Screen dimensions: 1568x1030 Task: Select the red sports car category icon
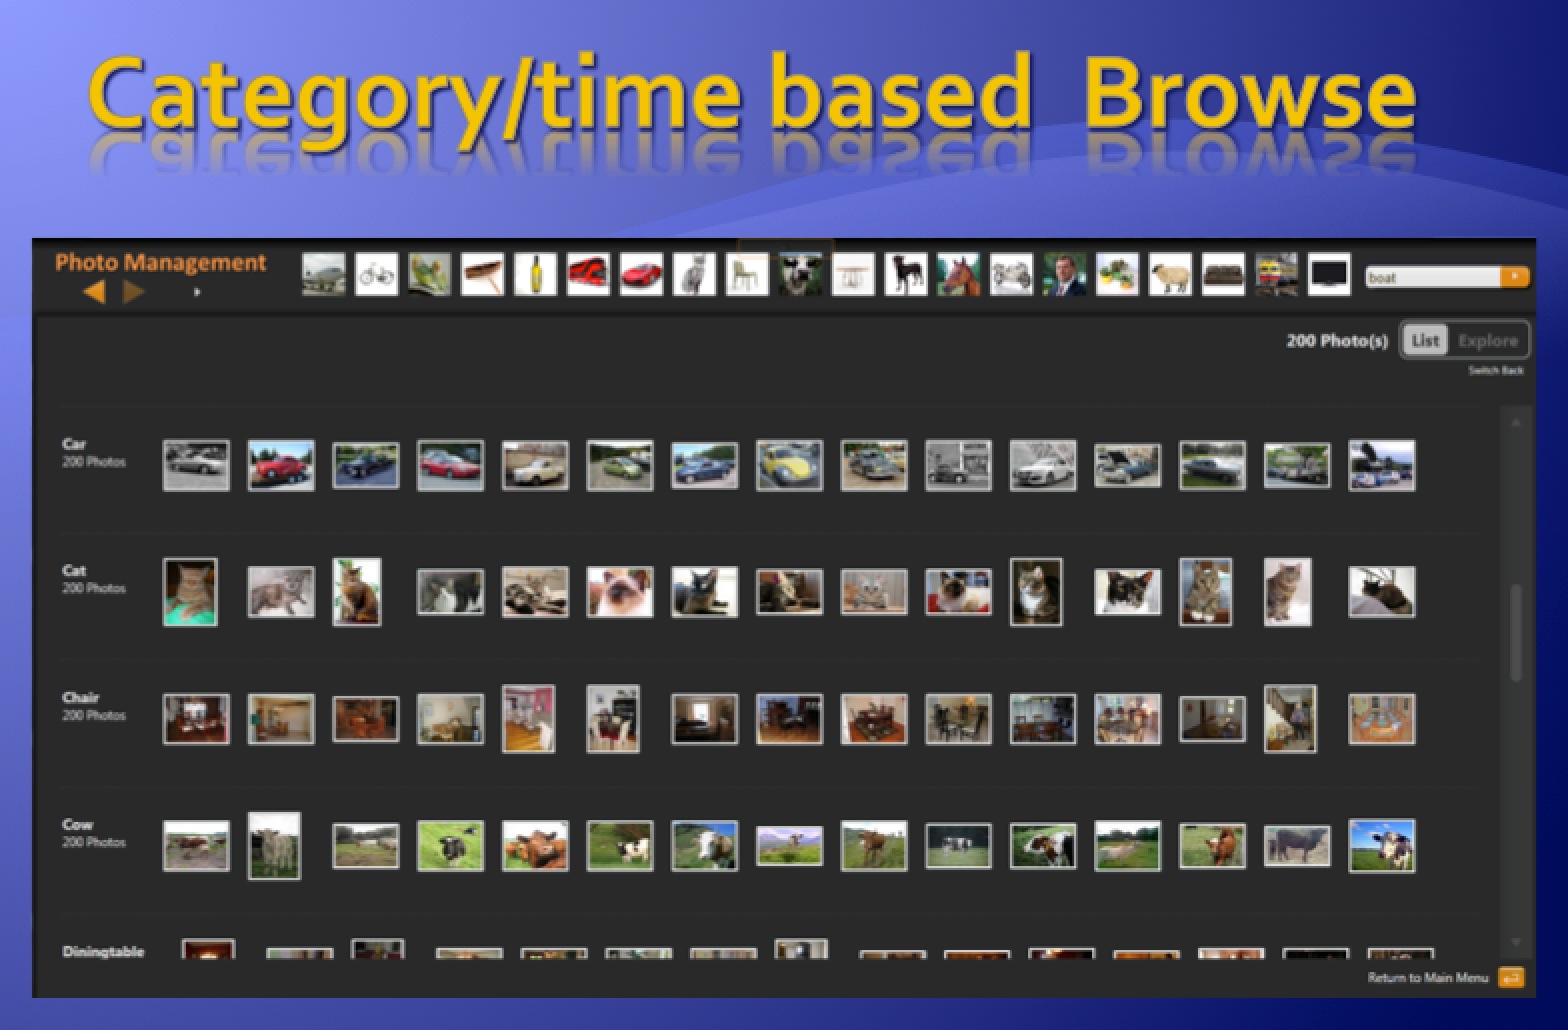pyautogui.click(x=642, y=274)
